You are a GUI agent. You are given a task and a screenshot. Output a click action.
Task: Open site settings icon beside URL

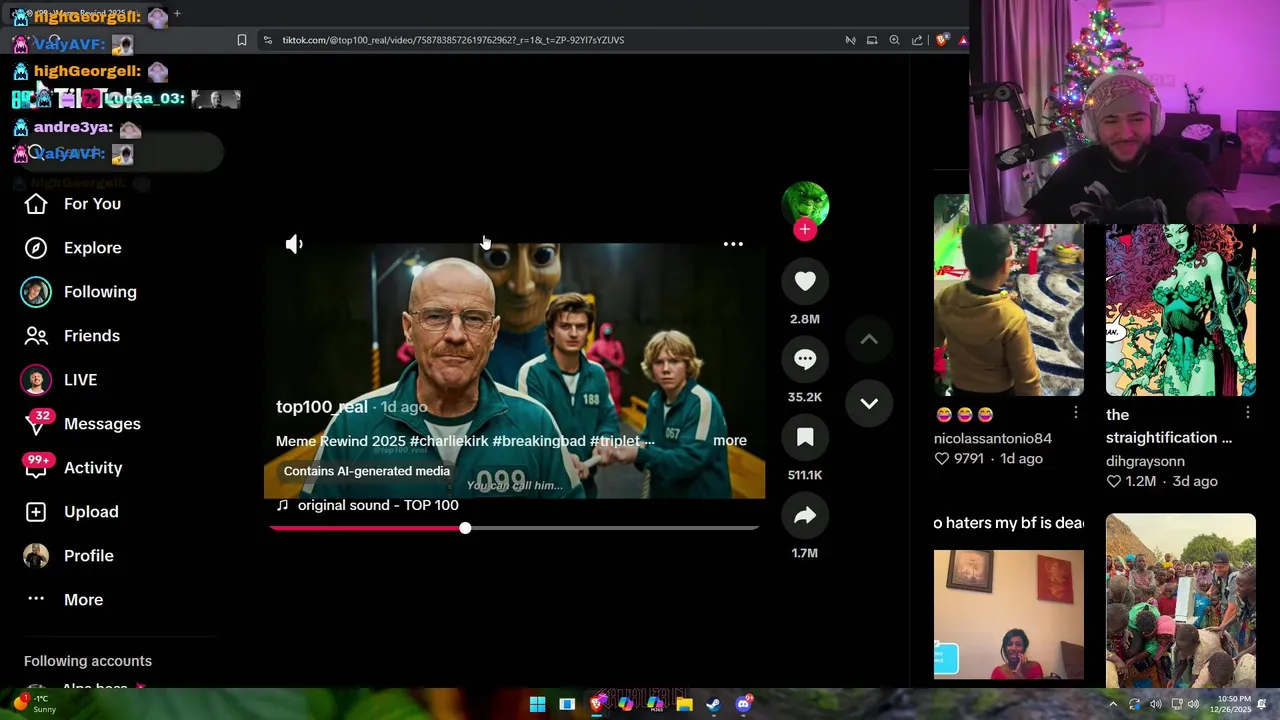coord(267,40)
